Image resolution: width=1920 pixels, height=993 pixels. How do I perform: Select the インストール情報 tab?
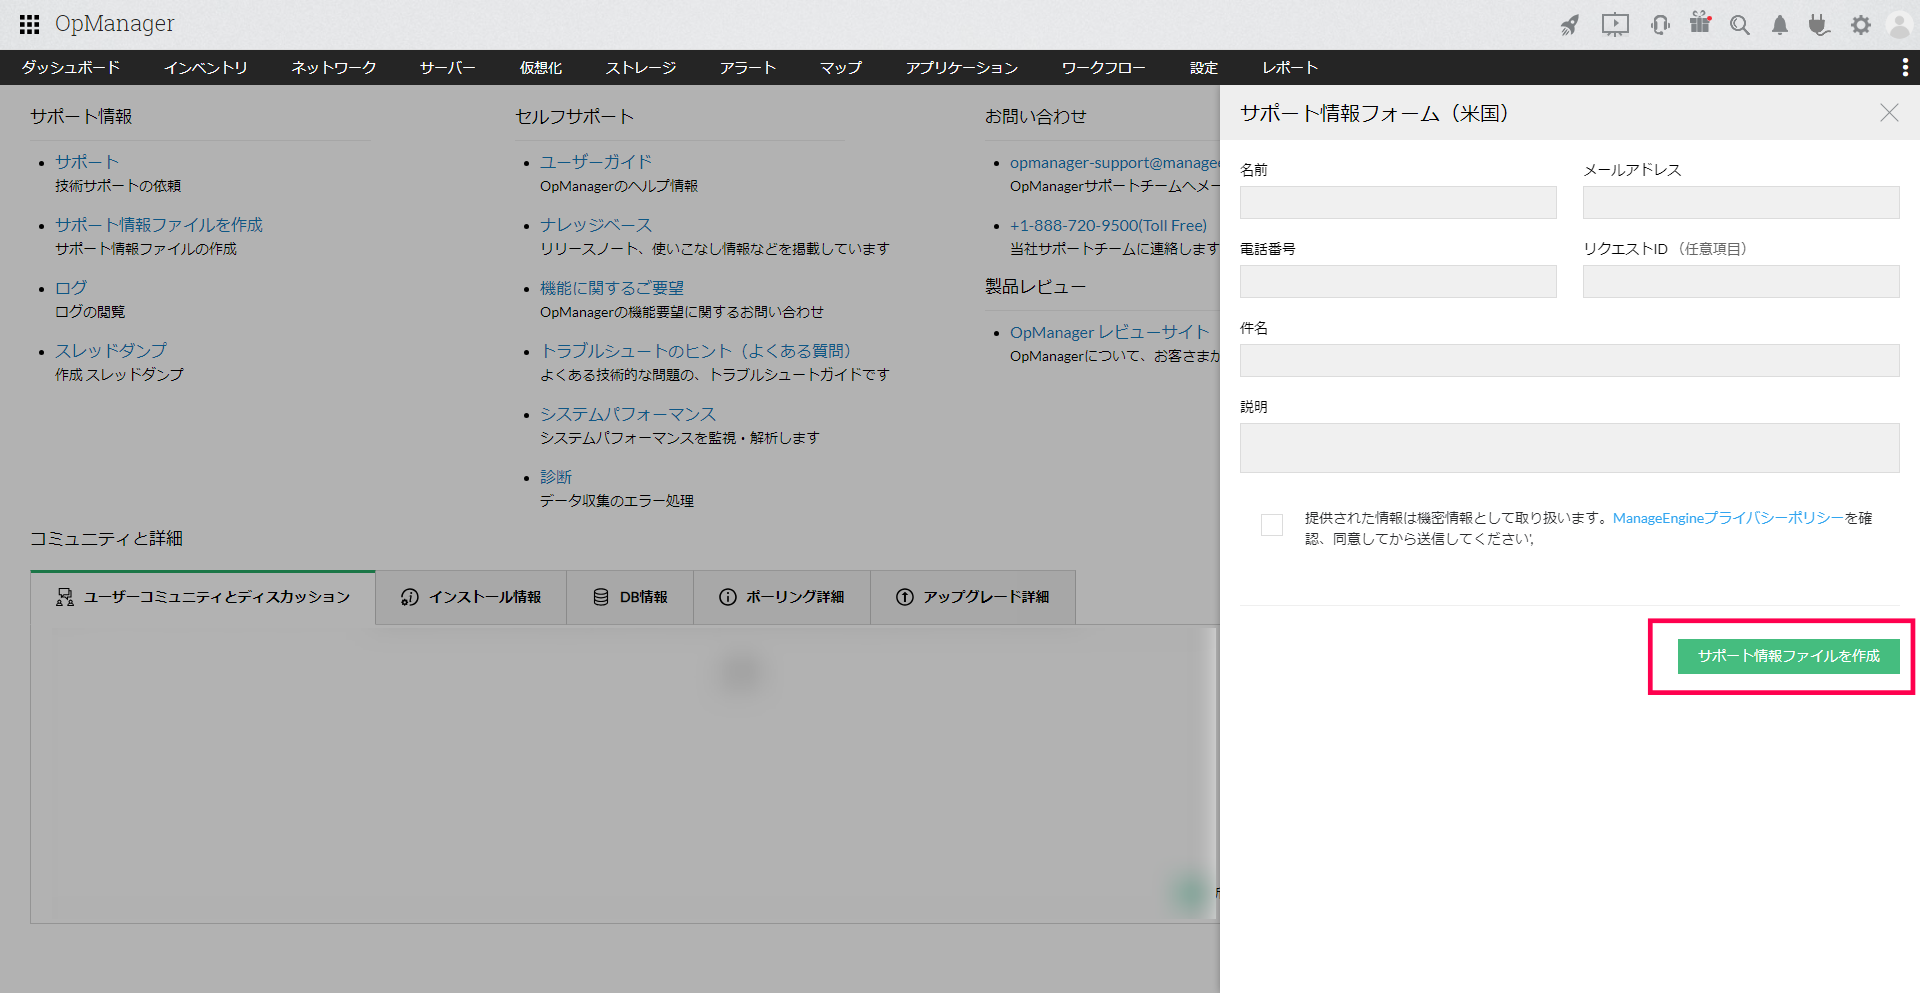(x=471, y=597)
